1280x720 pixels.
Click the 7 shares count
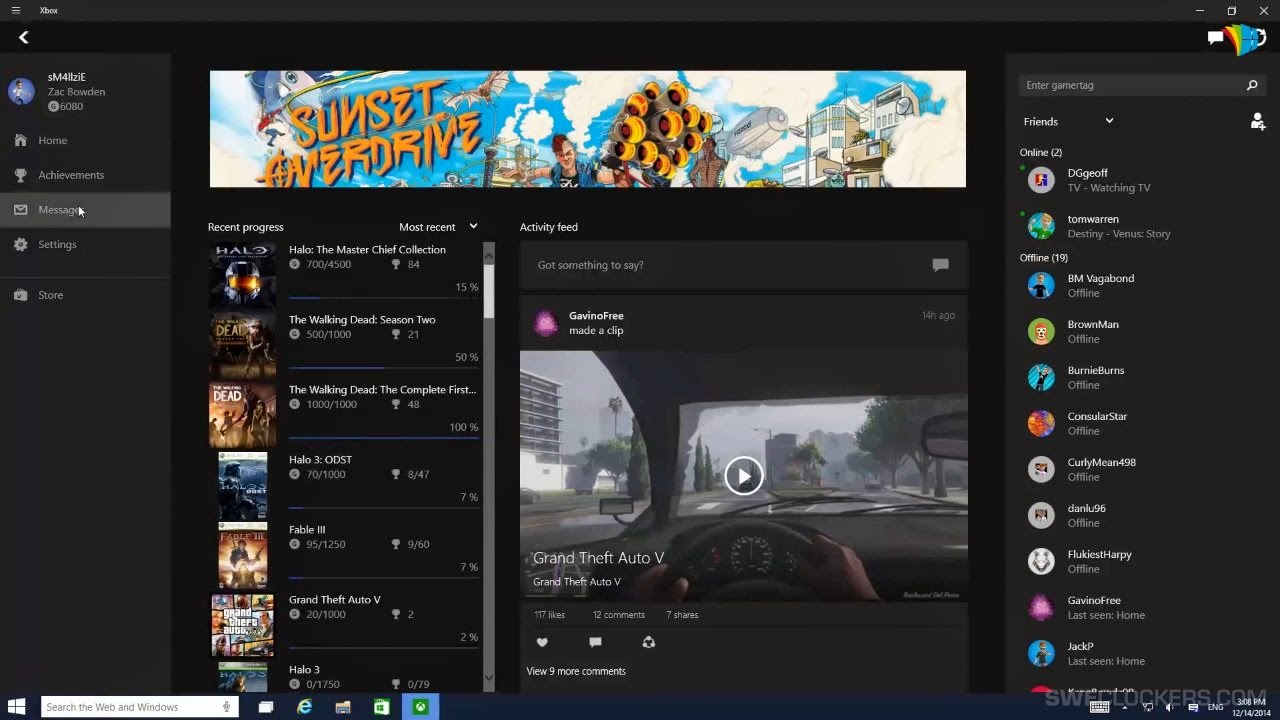point(682,615)
